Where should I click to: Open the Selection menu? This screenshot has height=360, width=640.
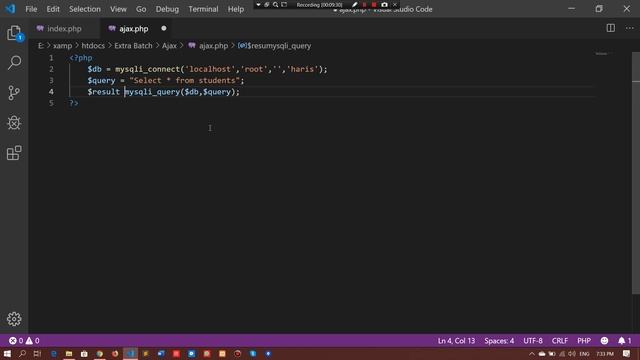84,9
